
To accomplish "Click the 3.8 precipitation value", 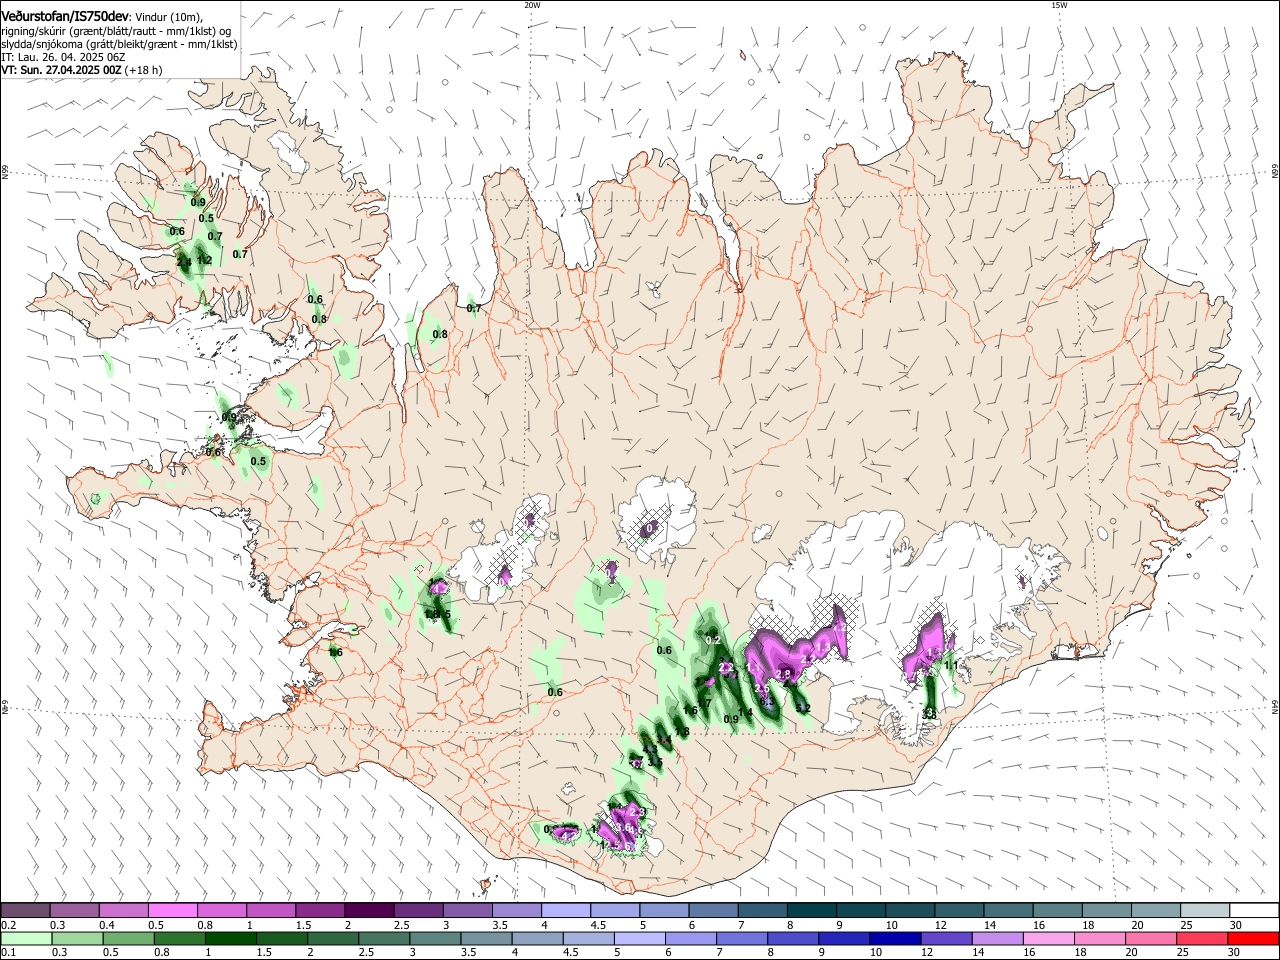I will (x=929, y=714).
